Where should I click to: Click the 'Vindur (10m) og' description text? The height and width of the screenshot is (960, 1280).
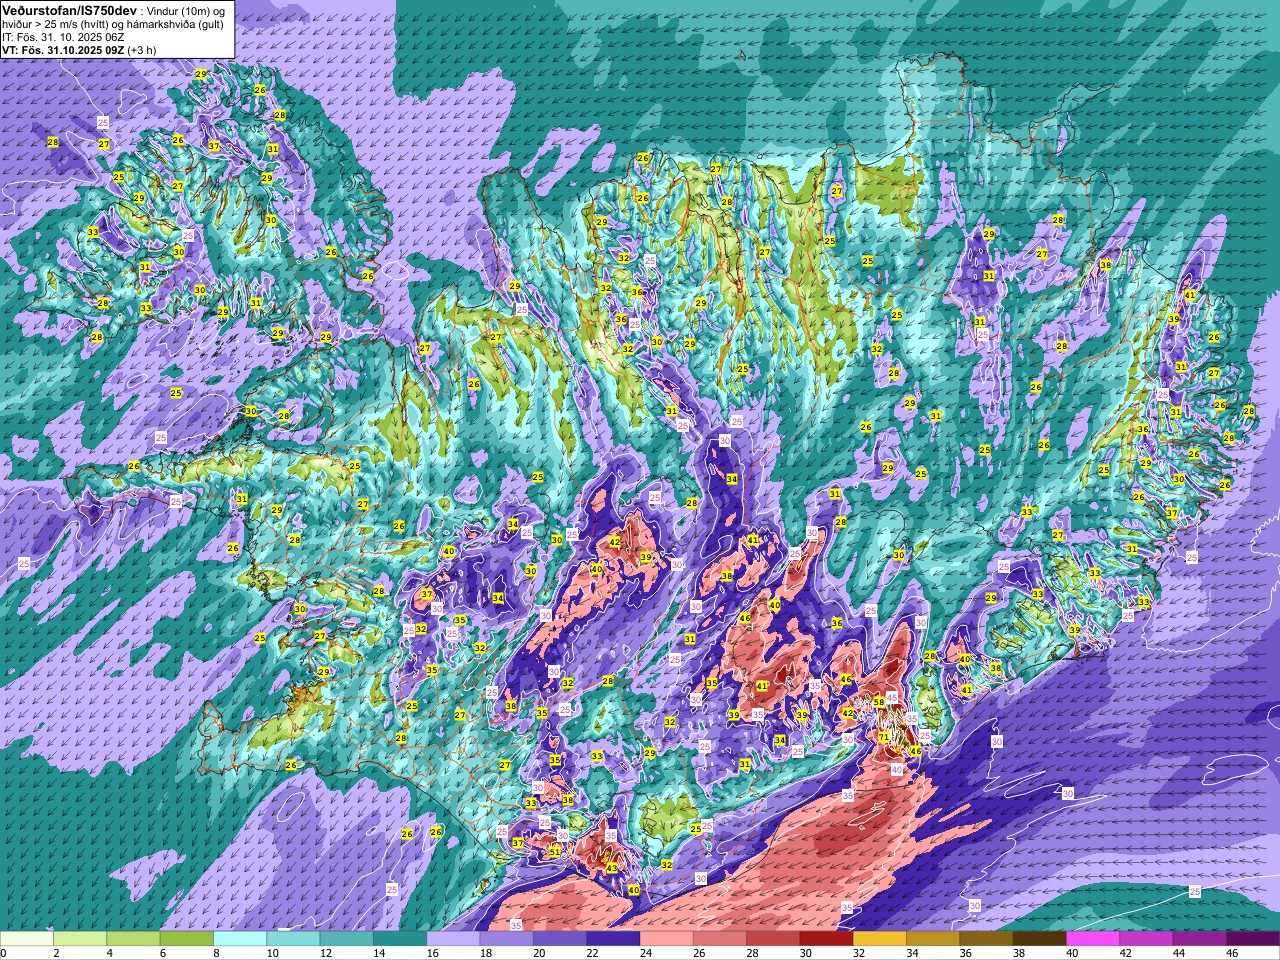pos(187,10)
